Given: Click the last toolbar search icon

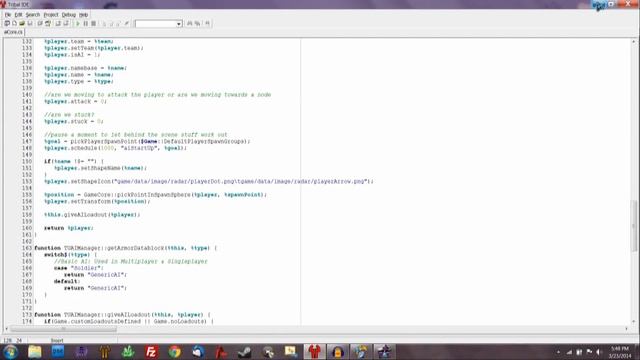Looking at the screenshot, I should coord(207,24).
